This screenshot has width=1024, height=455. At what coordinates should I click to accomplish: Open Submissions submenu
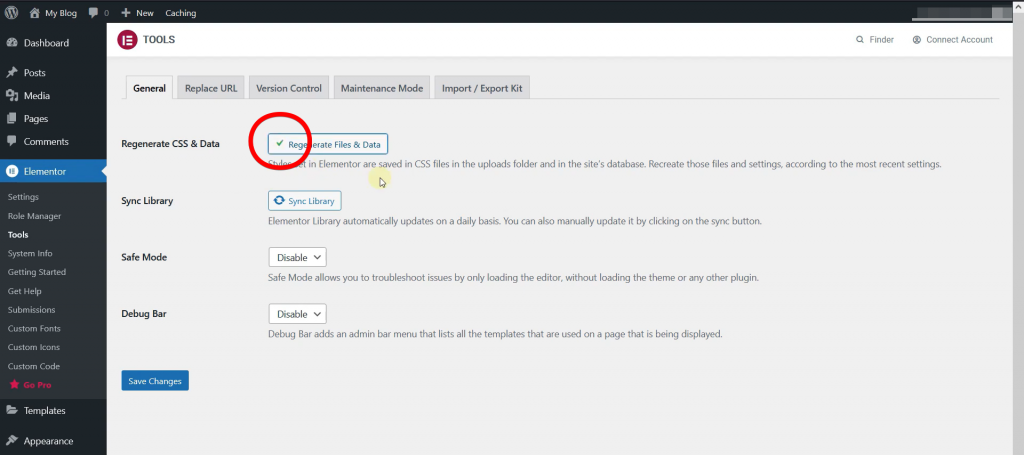31,309
